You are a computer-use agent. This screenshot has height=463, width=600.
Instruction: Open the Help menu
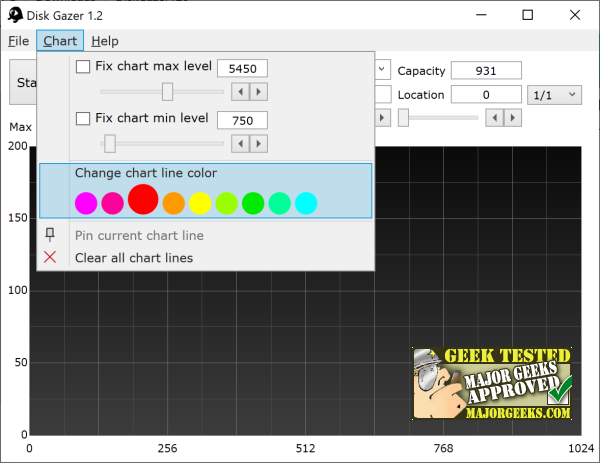pyautogui.click(x=104, y=41)
